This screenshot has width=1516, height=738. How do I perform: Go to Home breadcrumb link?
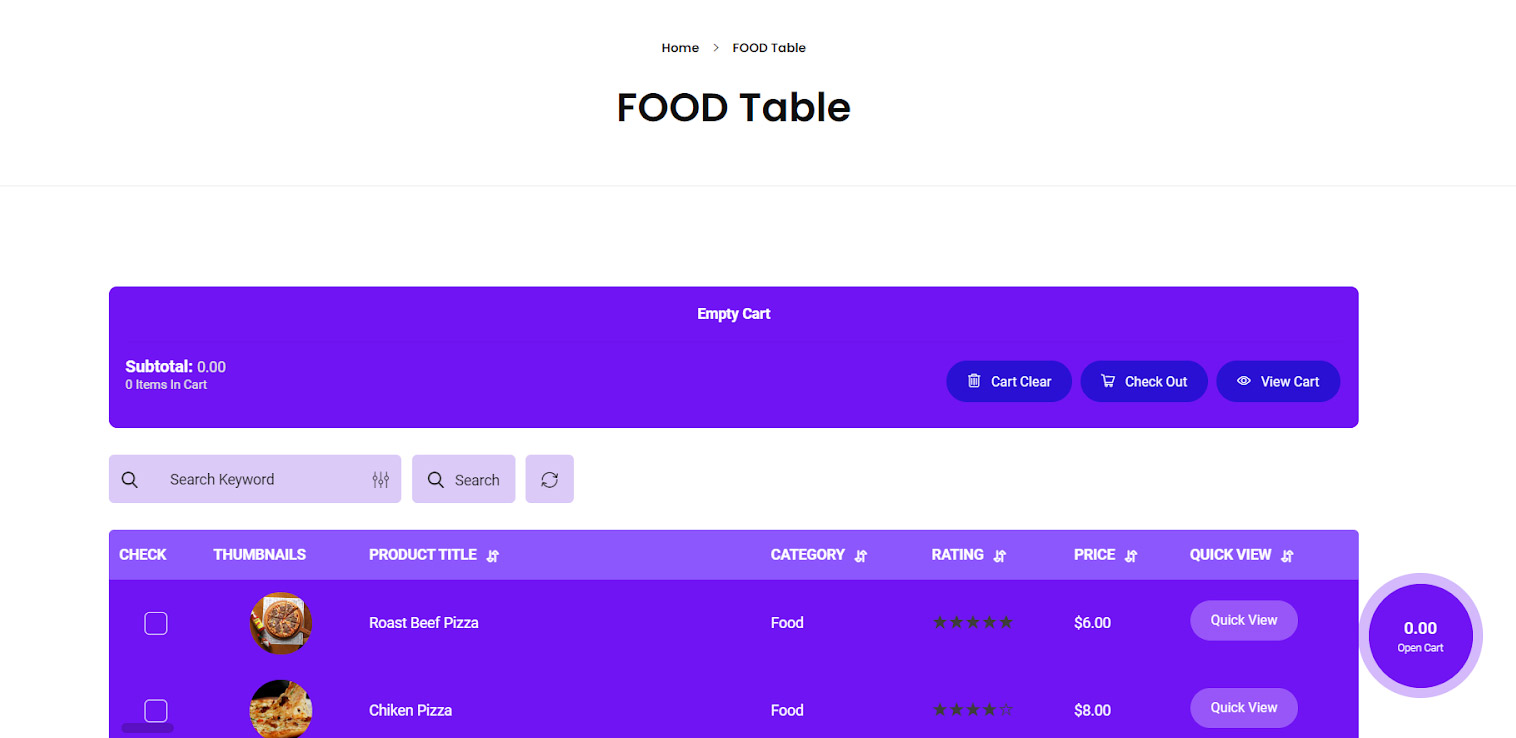point(680,48)
